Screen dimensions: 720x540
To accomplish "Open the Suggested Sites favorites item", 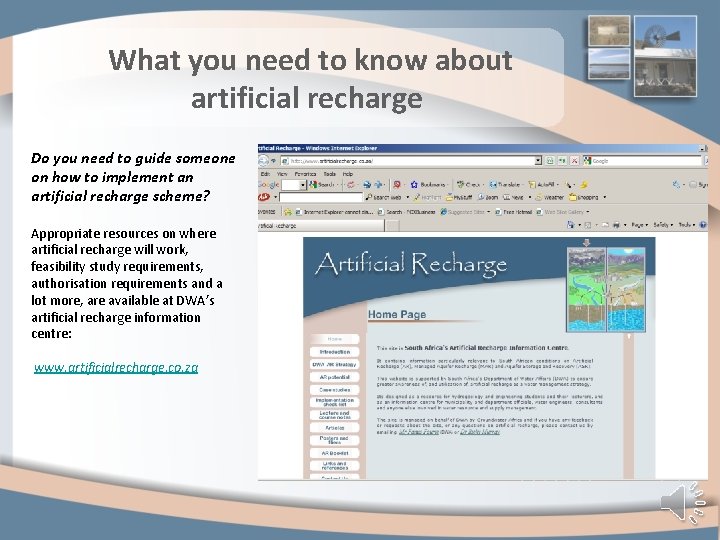I will coord(465,212).
